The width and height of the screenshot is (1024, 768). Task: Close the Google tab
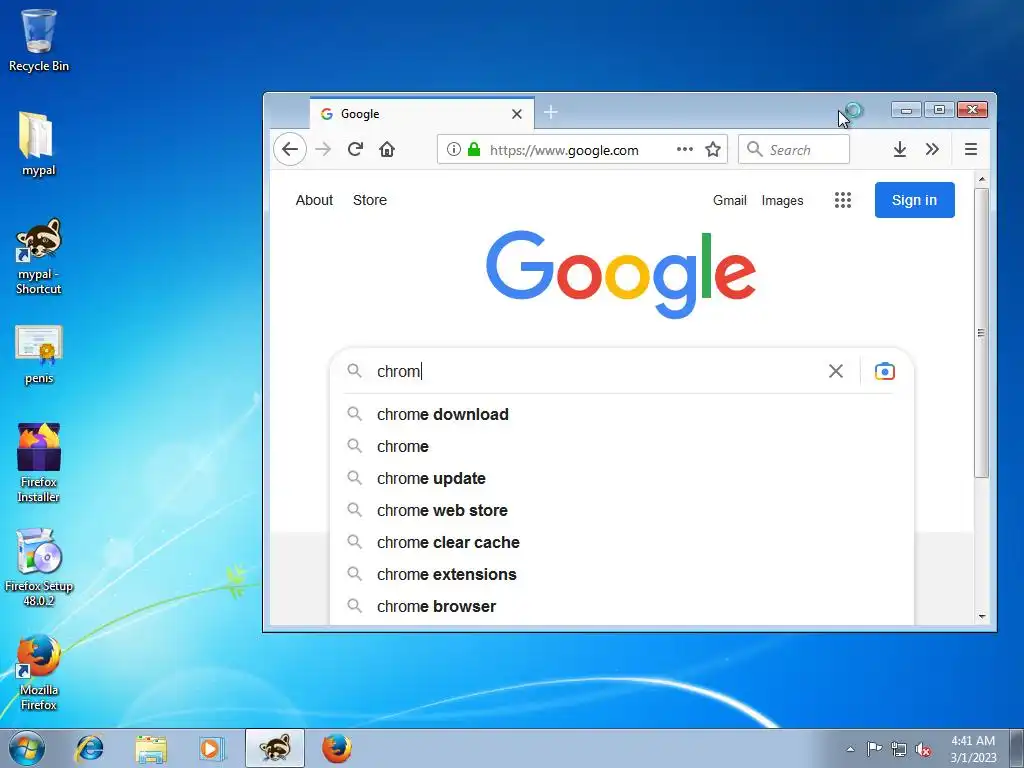517,114
